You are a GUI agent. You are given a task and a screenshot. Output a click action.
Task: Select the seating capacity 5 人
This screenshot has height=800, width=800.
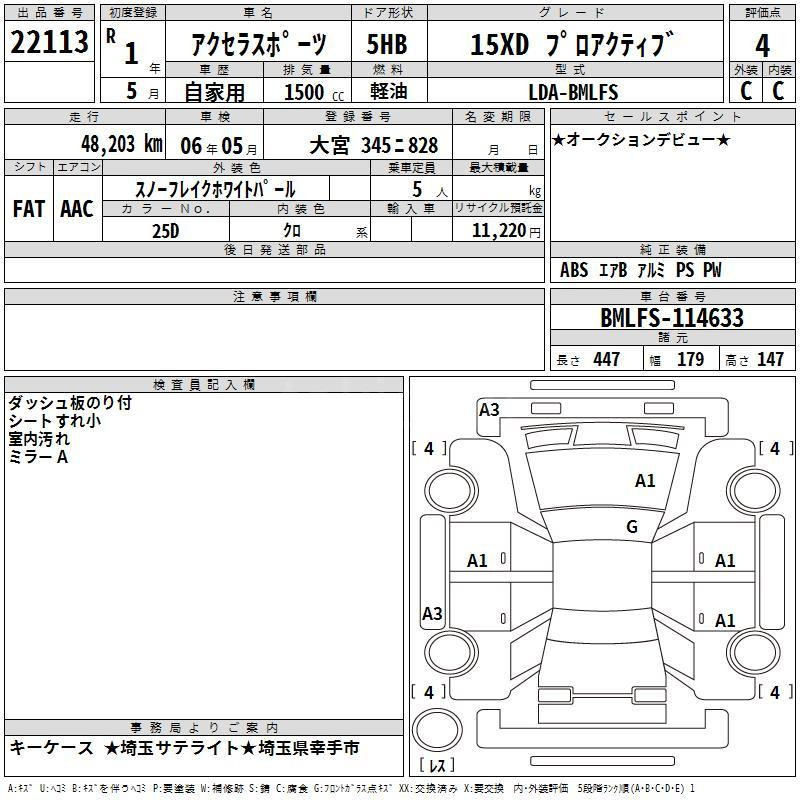[430, 190]
